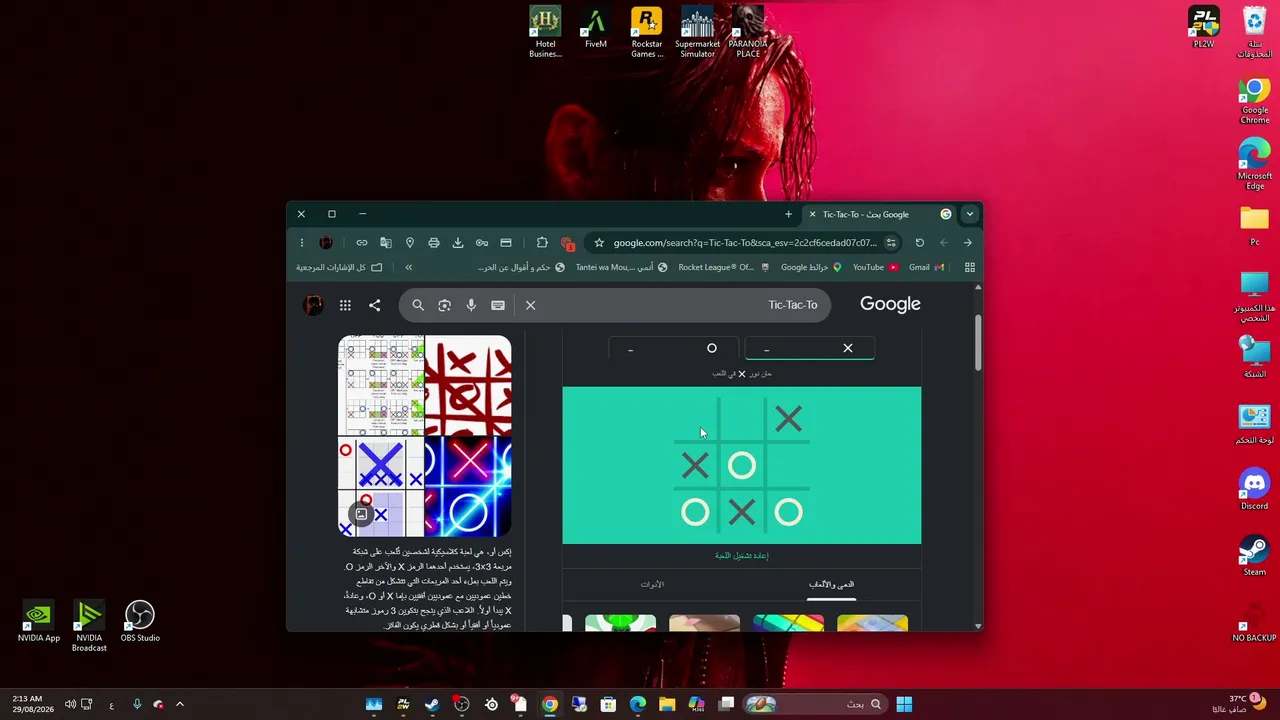Bookmark this page with the star icon
1280x720 pixels.
pyautogui.click(x=599, y=243)
